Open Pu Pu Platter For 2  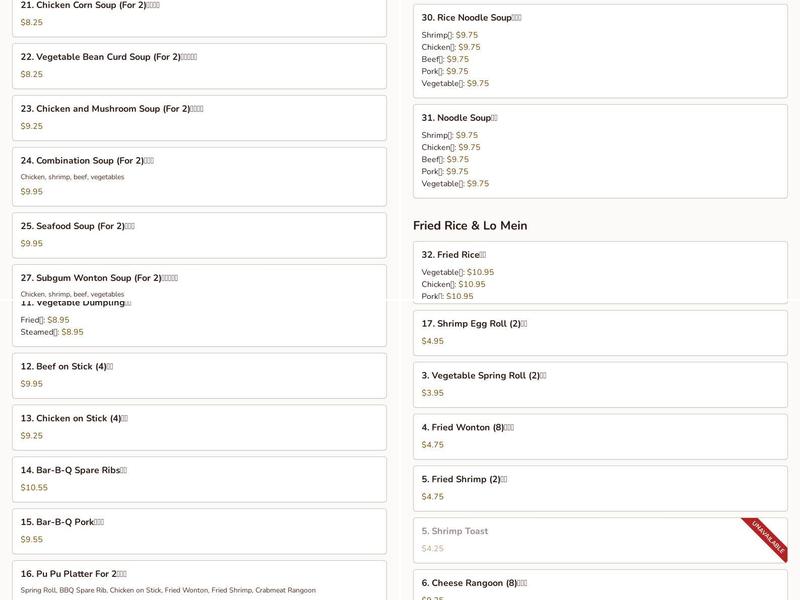(199, 581)
